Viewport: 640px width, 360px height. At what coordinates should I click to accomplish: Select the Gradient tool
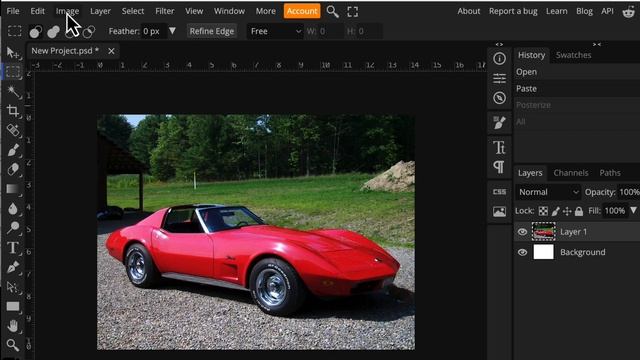13,189
